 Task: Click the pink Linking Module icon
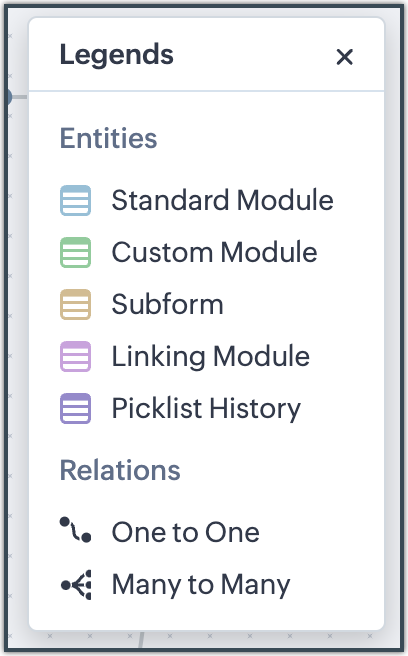tap(75, 356)
